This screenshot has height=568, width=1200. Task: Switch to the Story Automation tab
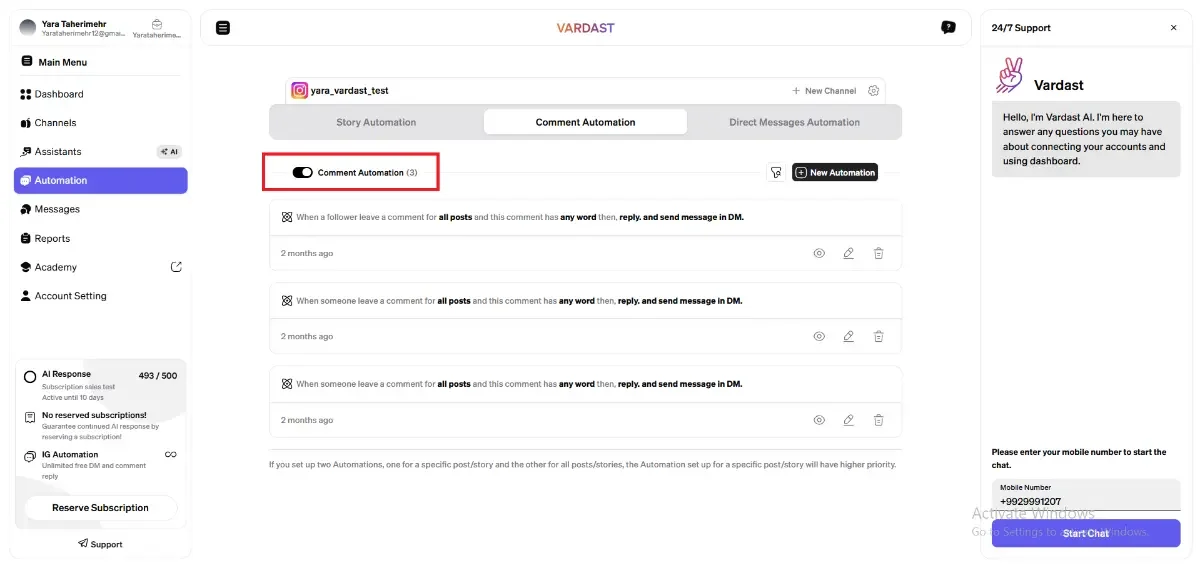point(376,122)
